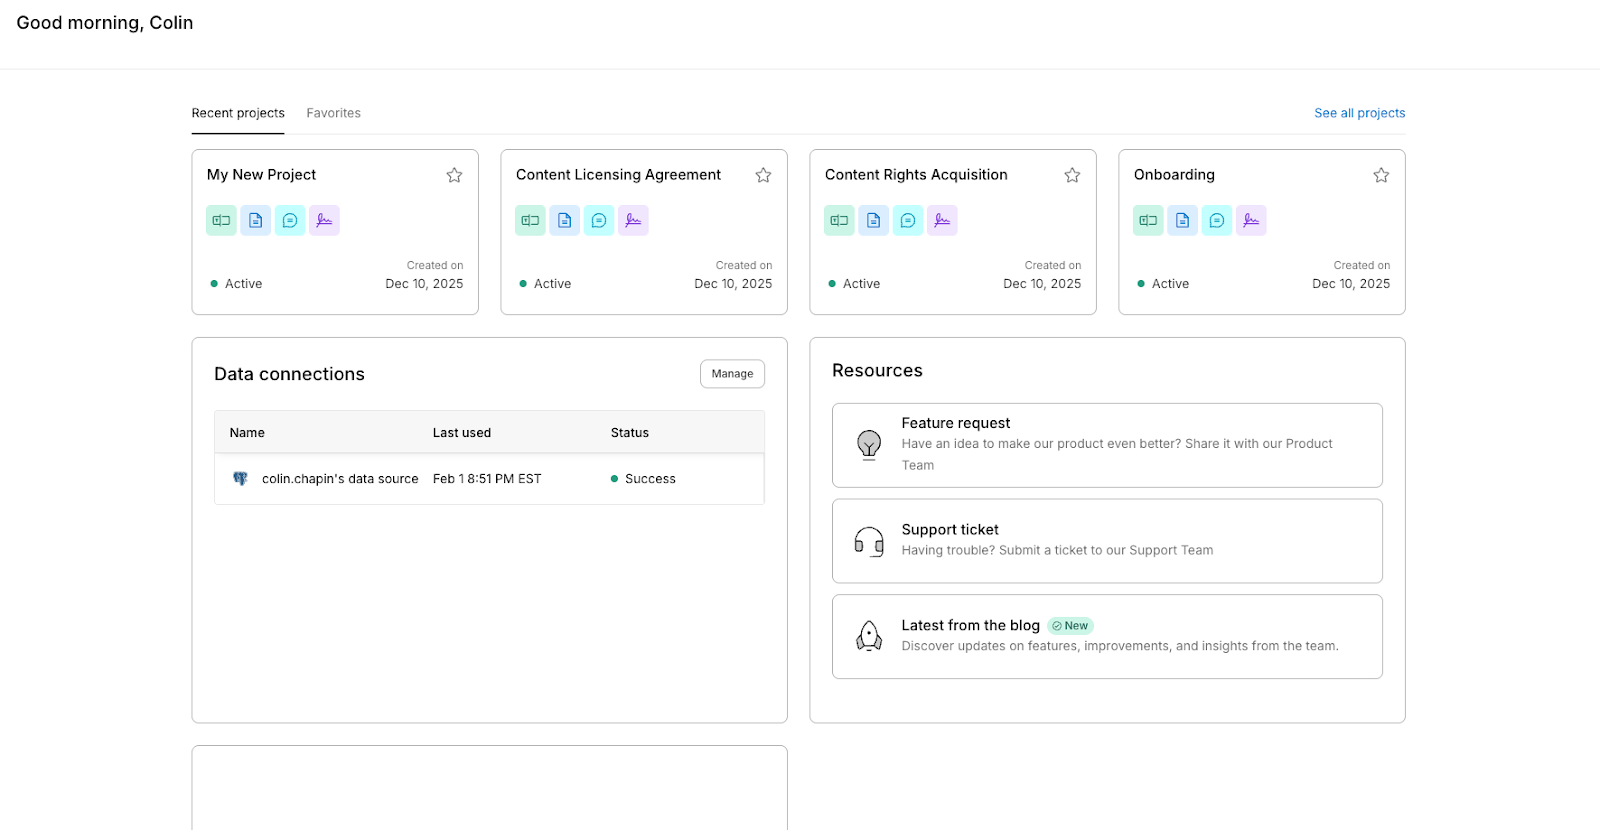
Task: Open purple signature icon in Onboarding card
Action: (1251, 220)
